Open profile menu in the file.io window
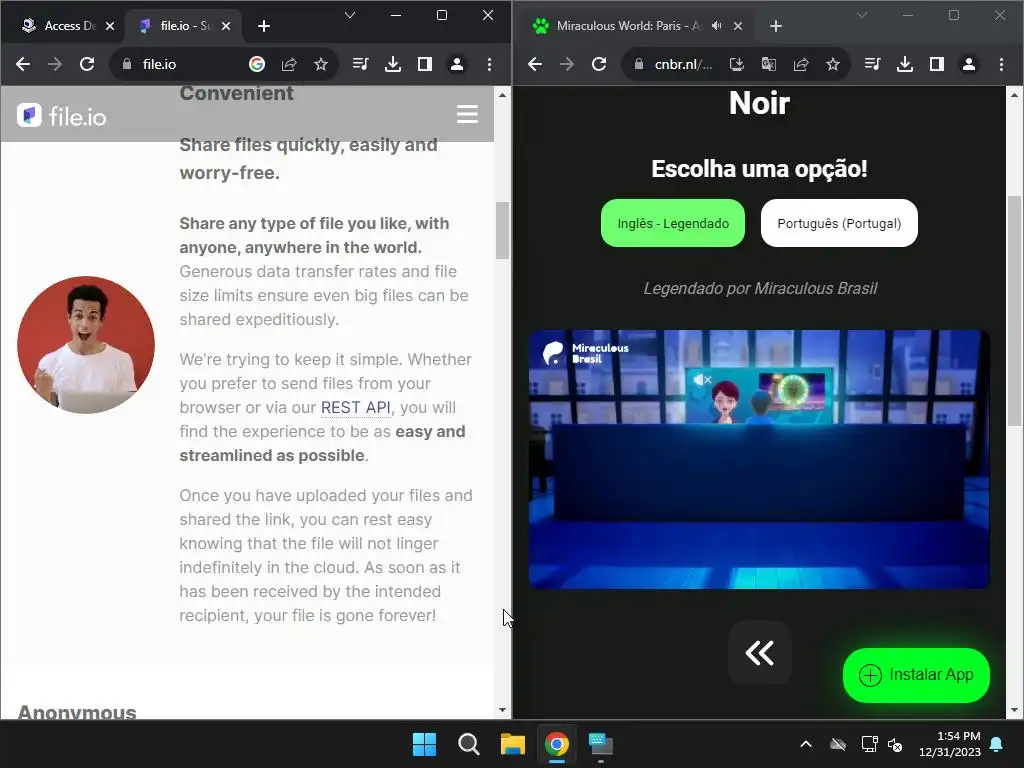The image size is (1024, 768). (x=456, y=64)
